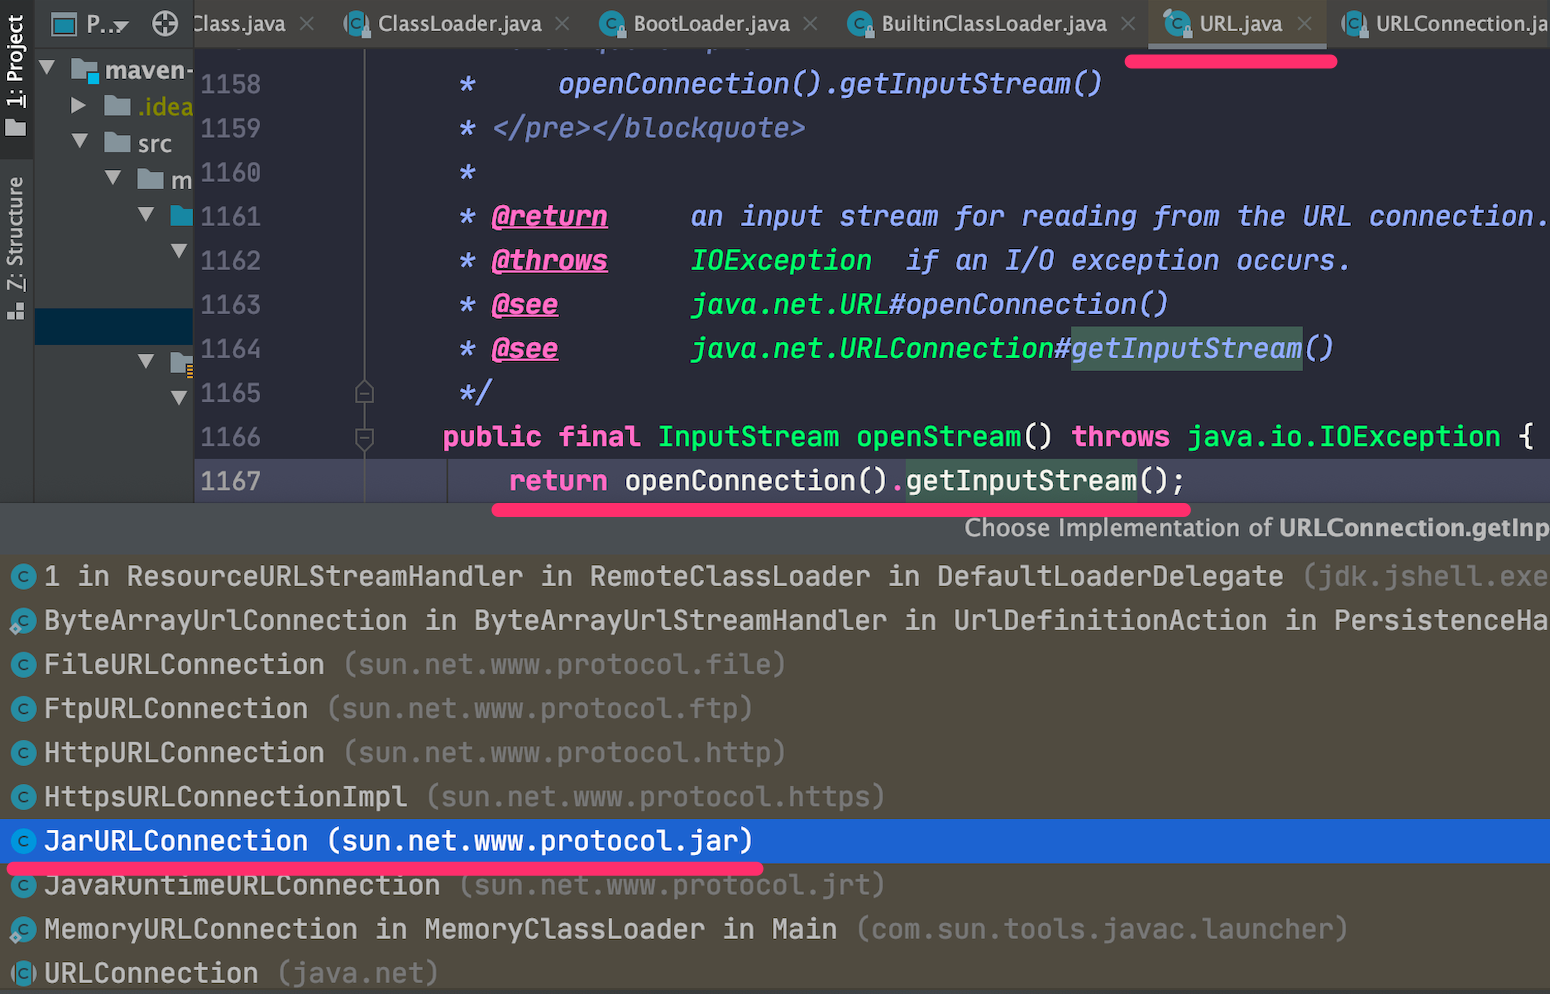This screenshot has width=1550, height=994.
Task: Click highlighted getInputStream in Javadoc line 1164
Action: [1187, 348]
